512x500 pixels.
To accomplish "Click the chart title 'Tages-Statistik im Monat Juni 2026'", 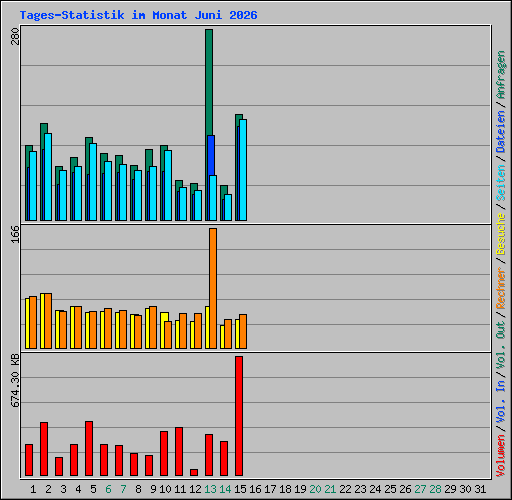I will [138, 15].
